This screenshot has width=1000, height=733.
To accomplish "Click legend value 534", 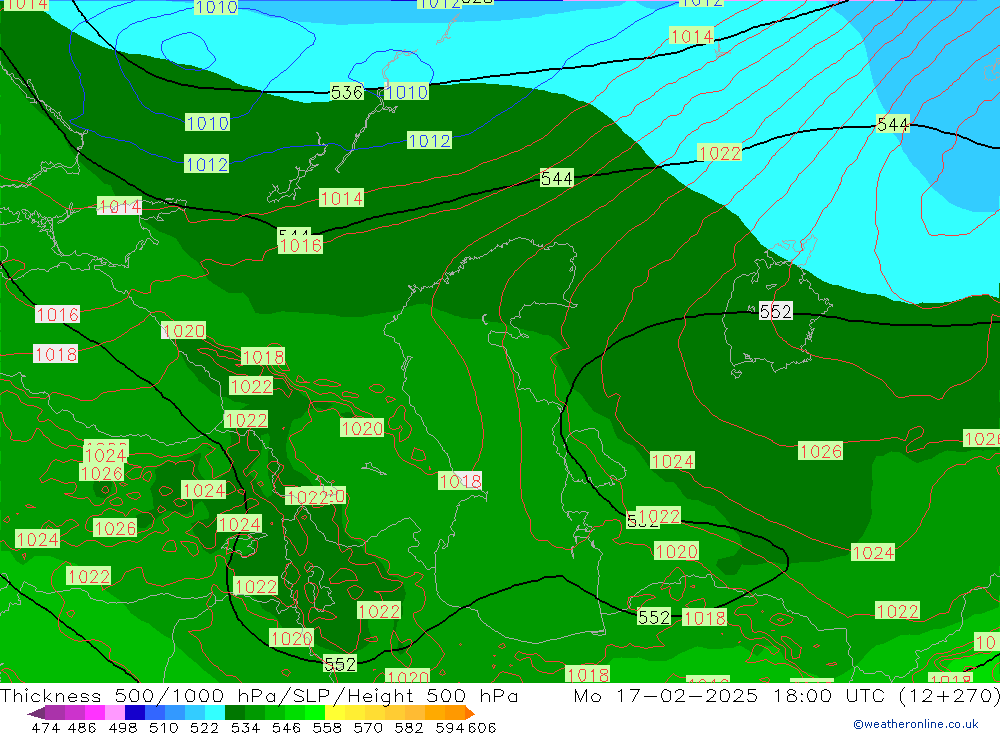I will [245, 727].
